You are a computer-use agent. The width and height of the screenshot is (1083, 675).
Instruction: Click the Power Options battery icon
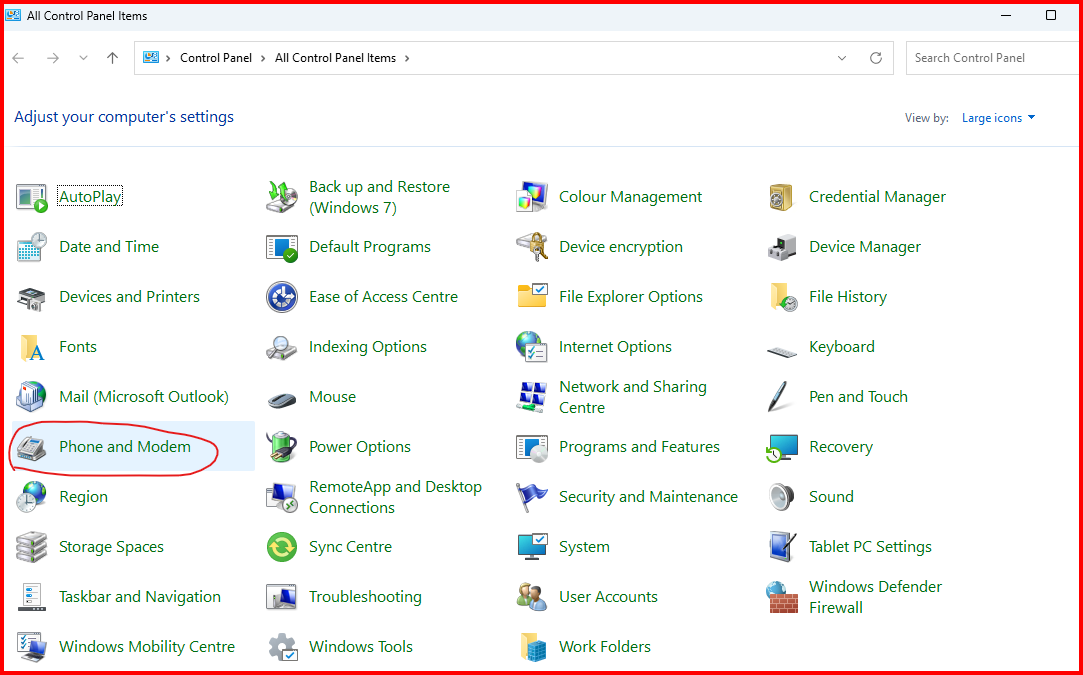point(282,447)
